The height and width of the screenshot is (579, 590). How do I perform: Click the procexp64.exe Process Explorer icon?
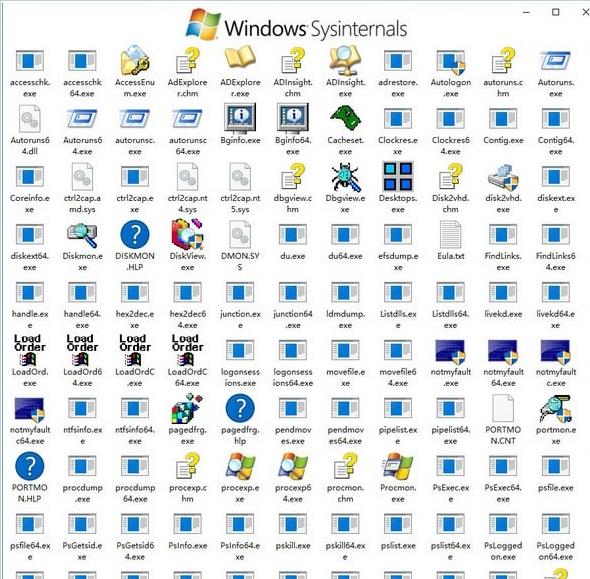click(x=293, y=466)
